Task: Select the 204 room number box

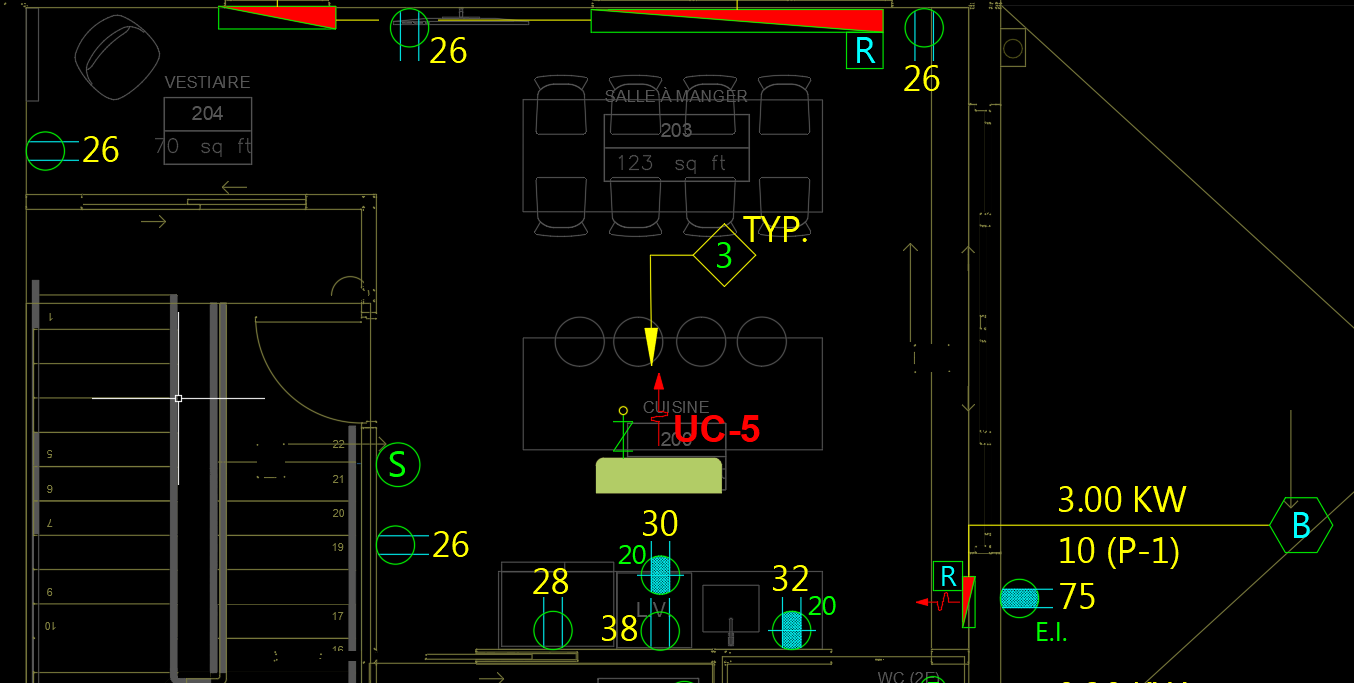Action: [x=207, y=114]
